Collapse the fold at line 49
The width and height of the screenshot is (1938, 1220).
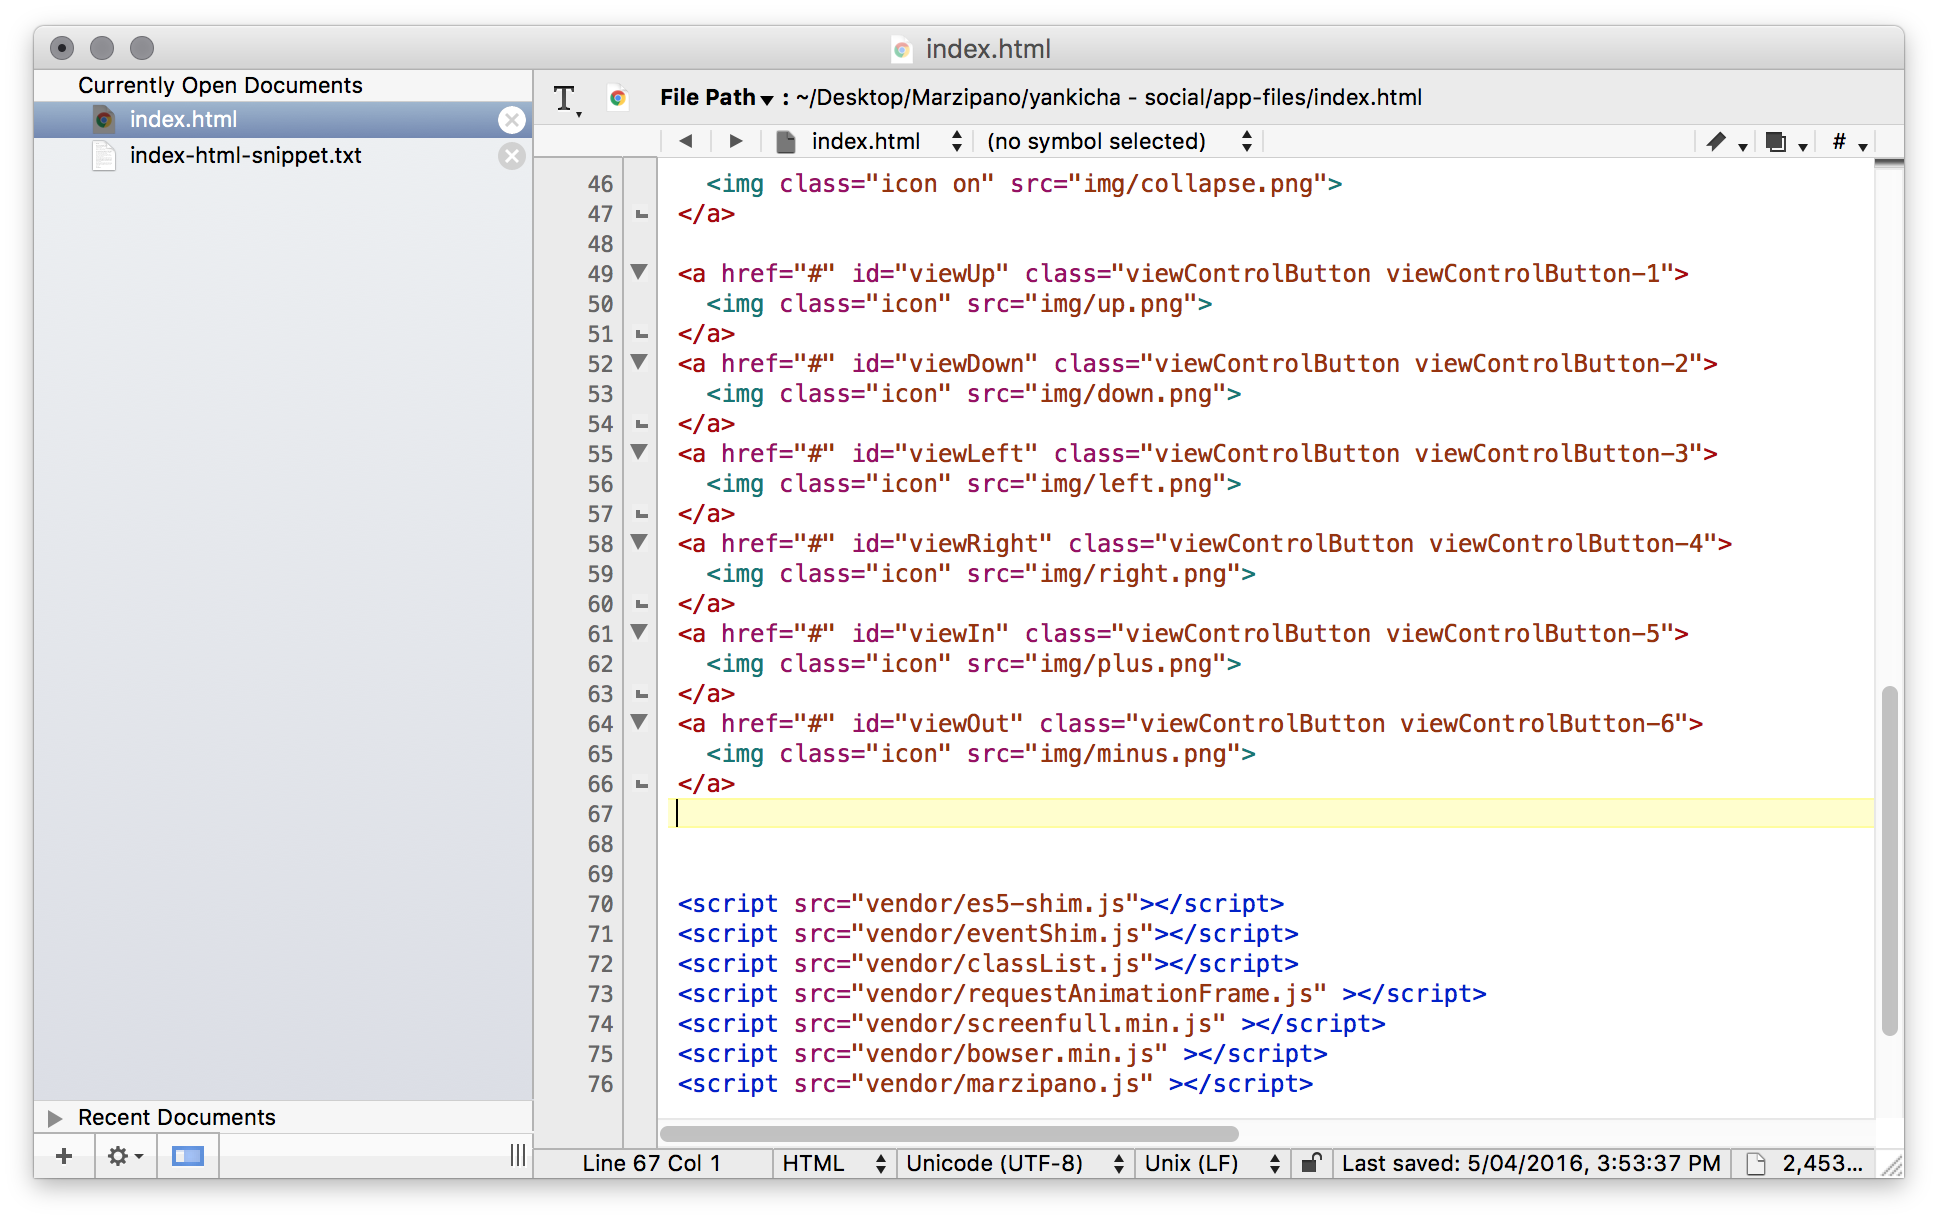(x=639, y=272)
